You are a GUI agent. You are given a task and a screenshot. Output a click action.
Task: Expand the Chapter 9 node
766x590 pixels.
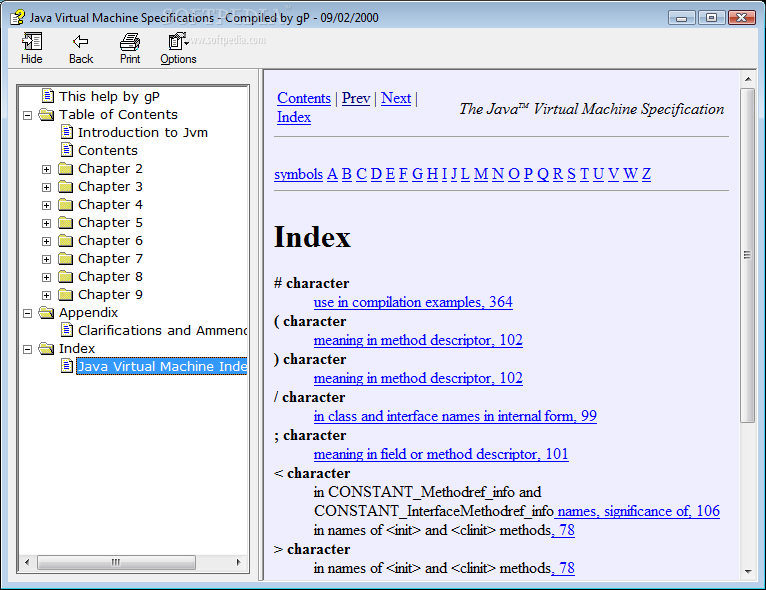pyautogui.click(x=46, y=295)
